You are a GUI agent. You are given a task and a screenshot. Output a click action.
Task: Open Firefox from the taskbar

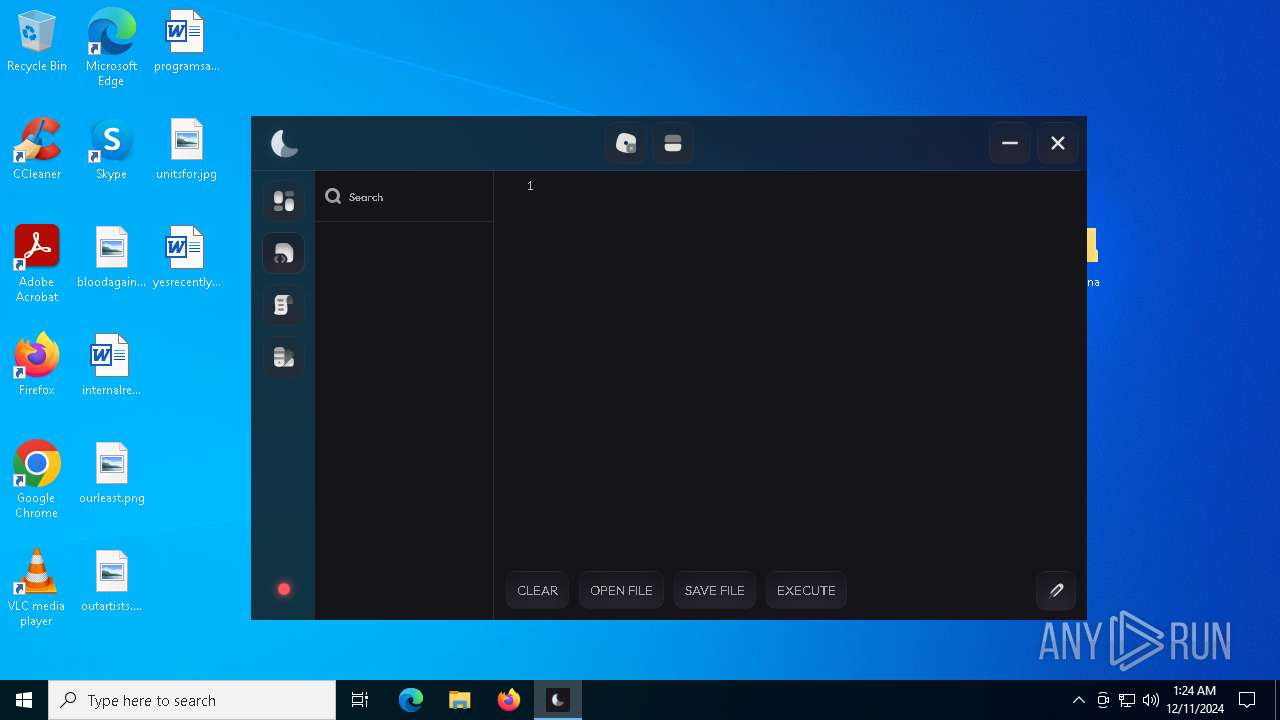pos(509,700)
